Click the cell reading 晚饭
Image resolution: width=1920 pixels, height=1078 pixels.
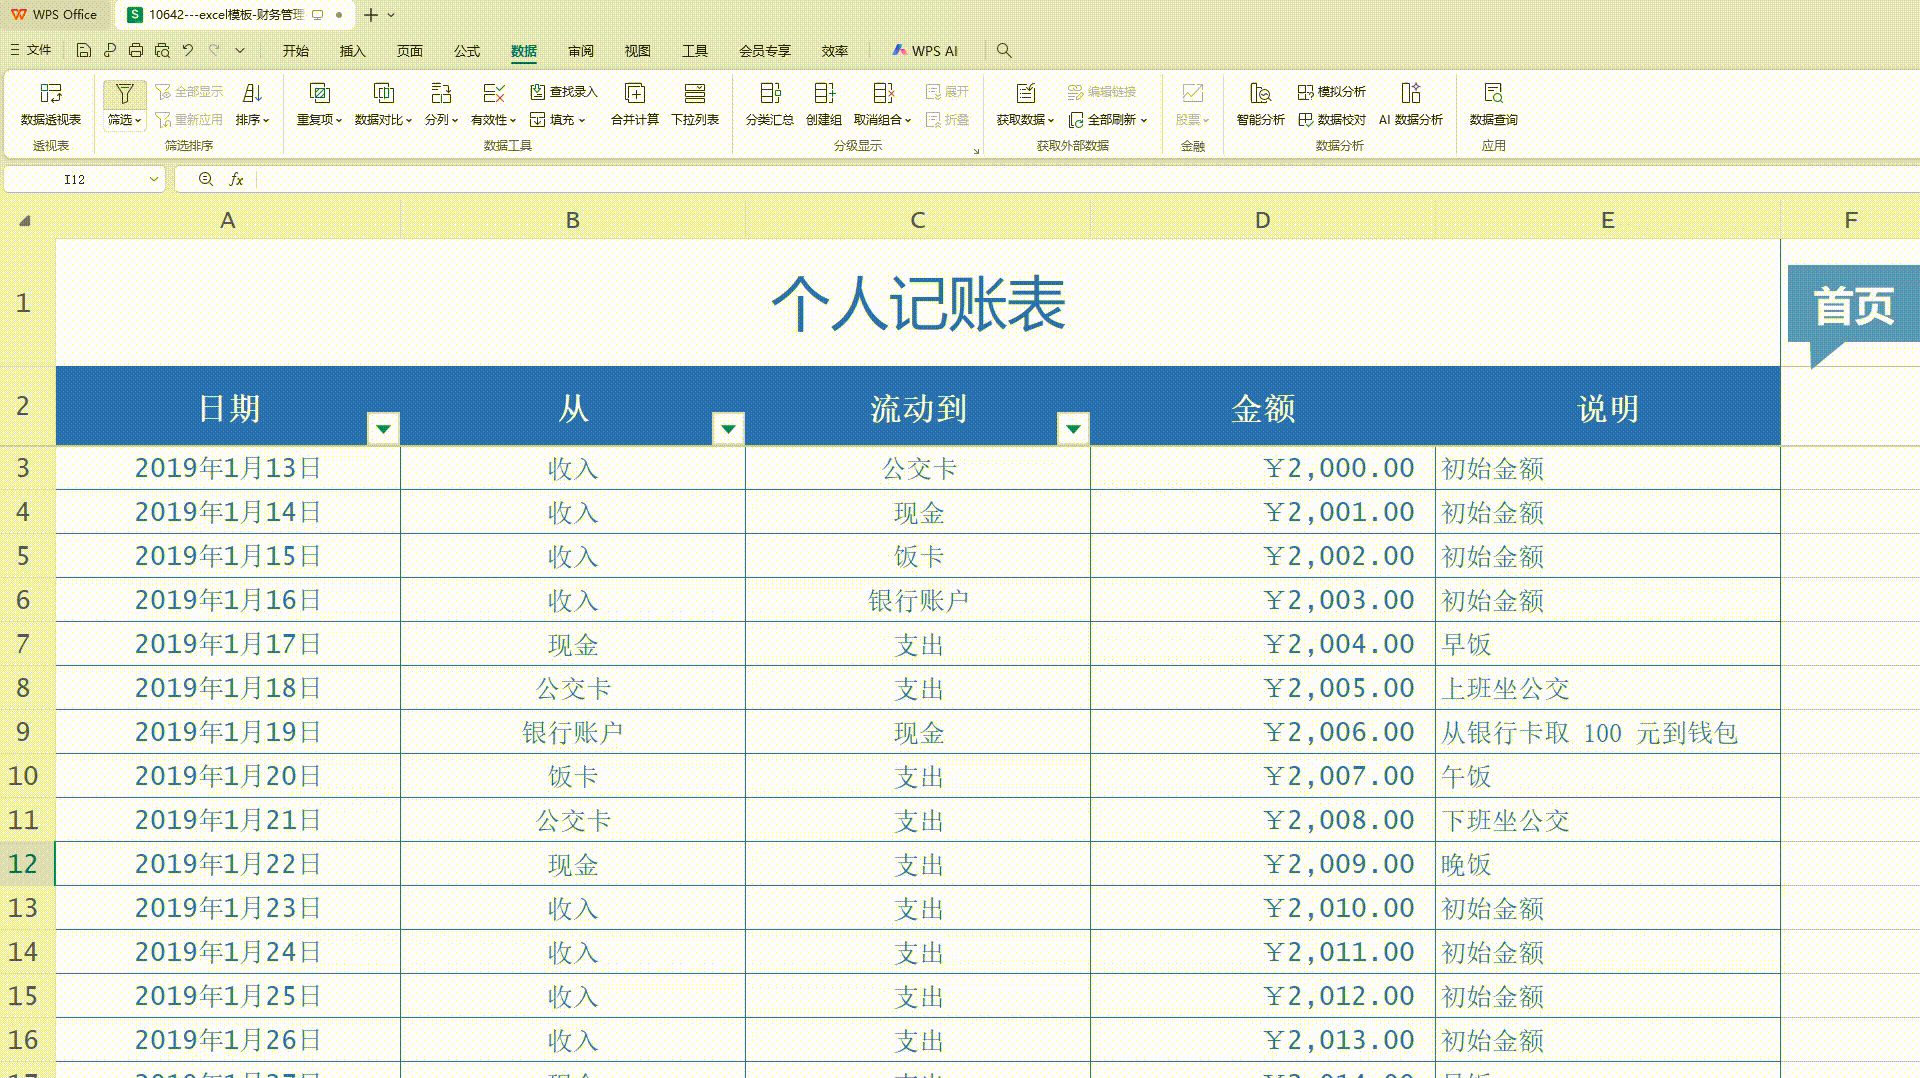click(x=1608, y=864)
